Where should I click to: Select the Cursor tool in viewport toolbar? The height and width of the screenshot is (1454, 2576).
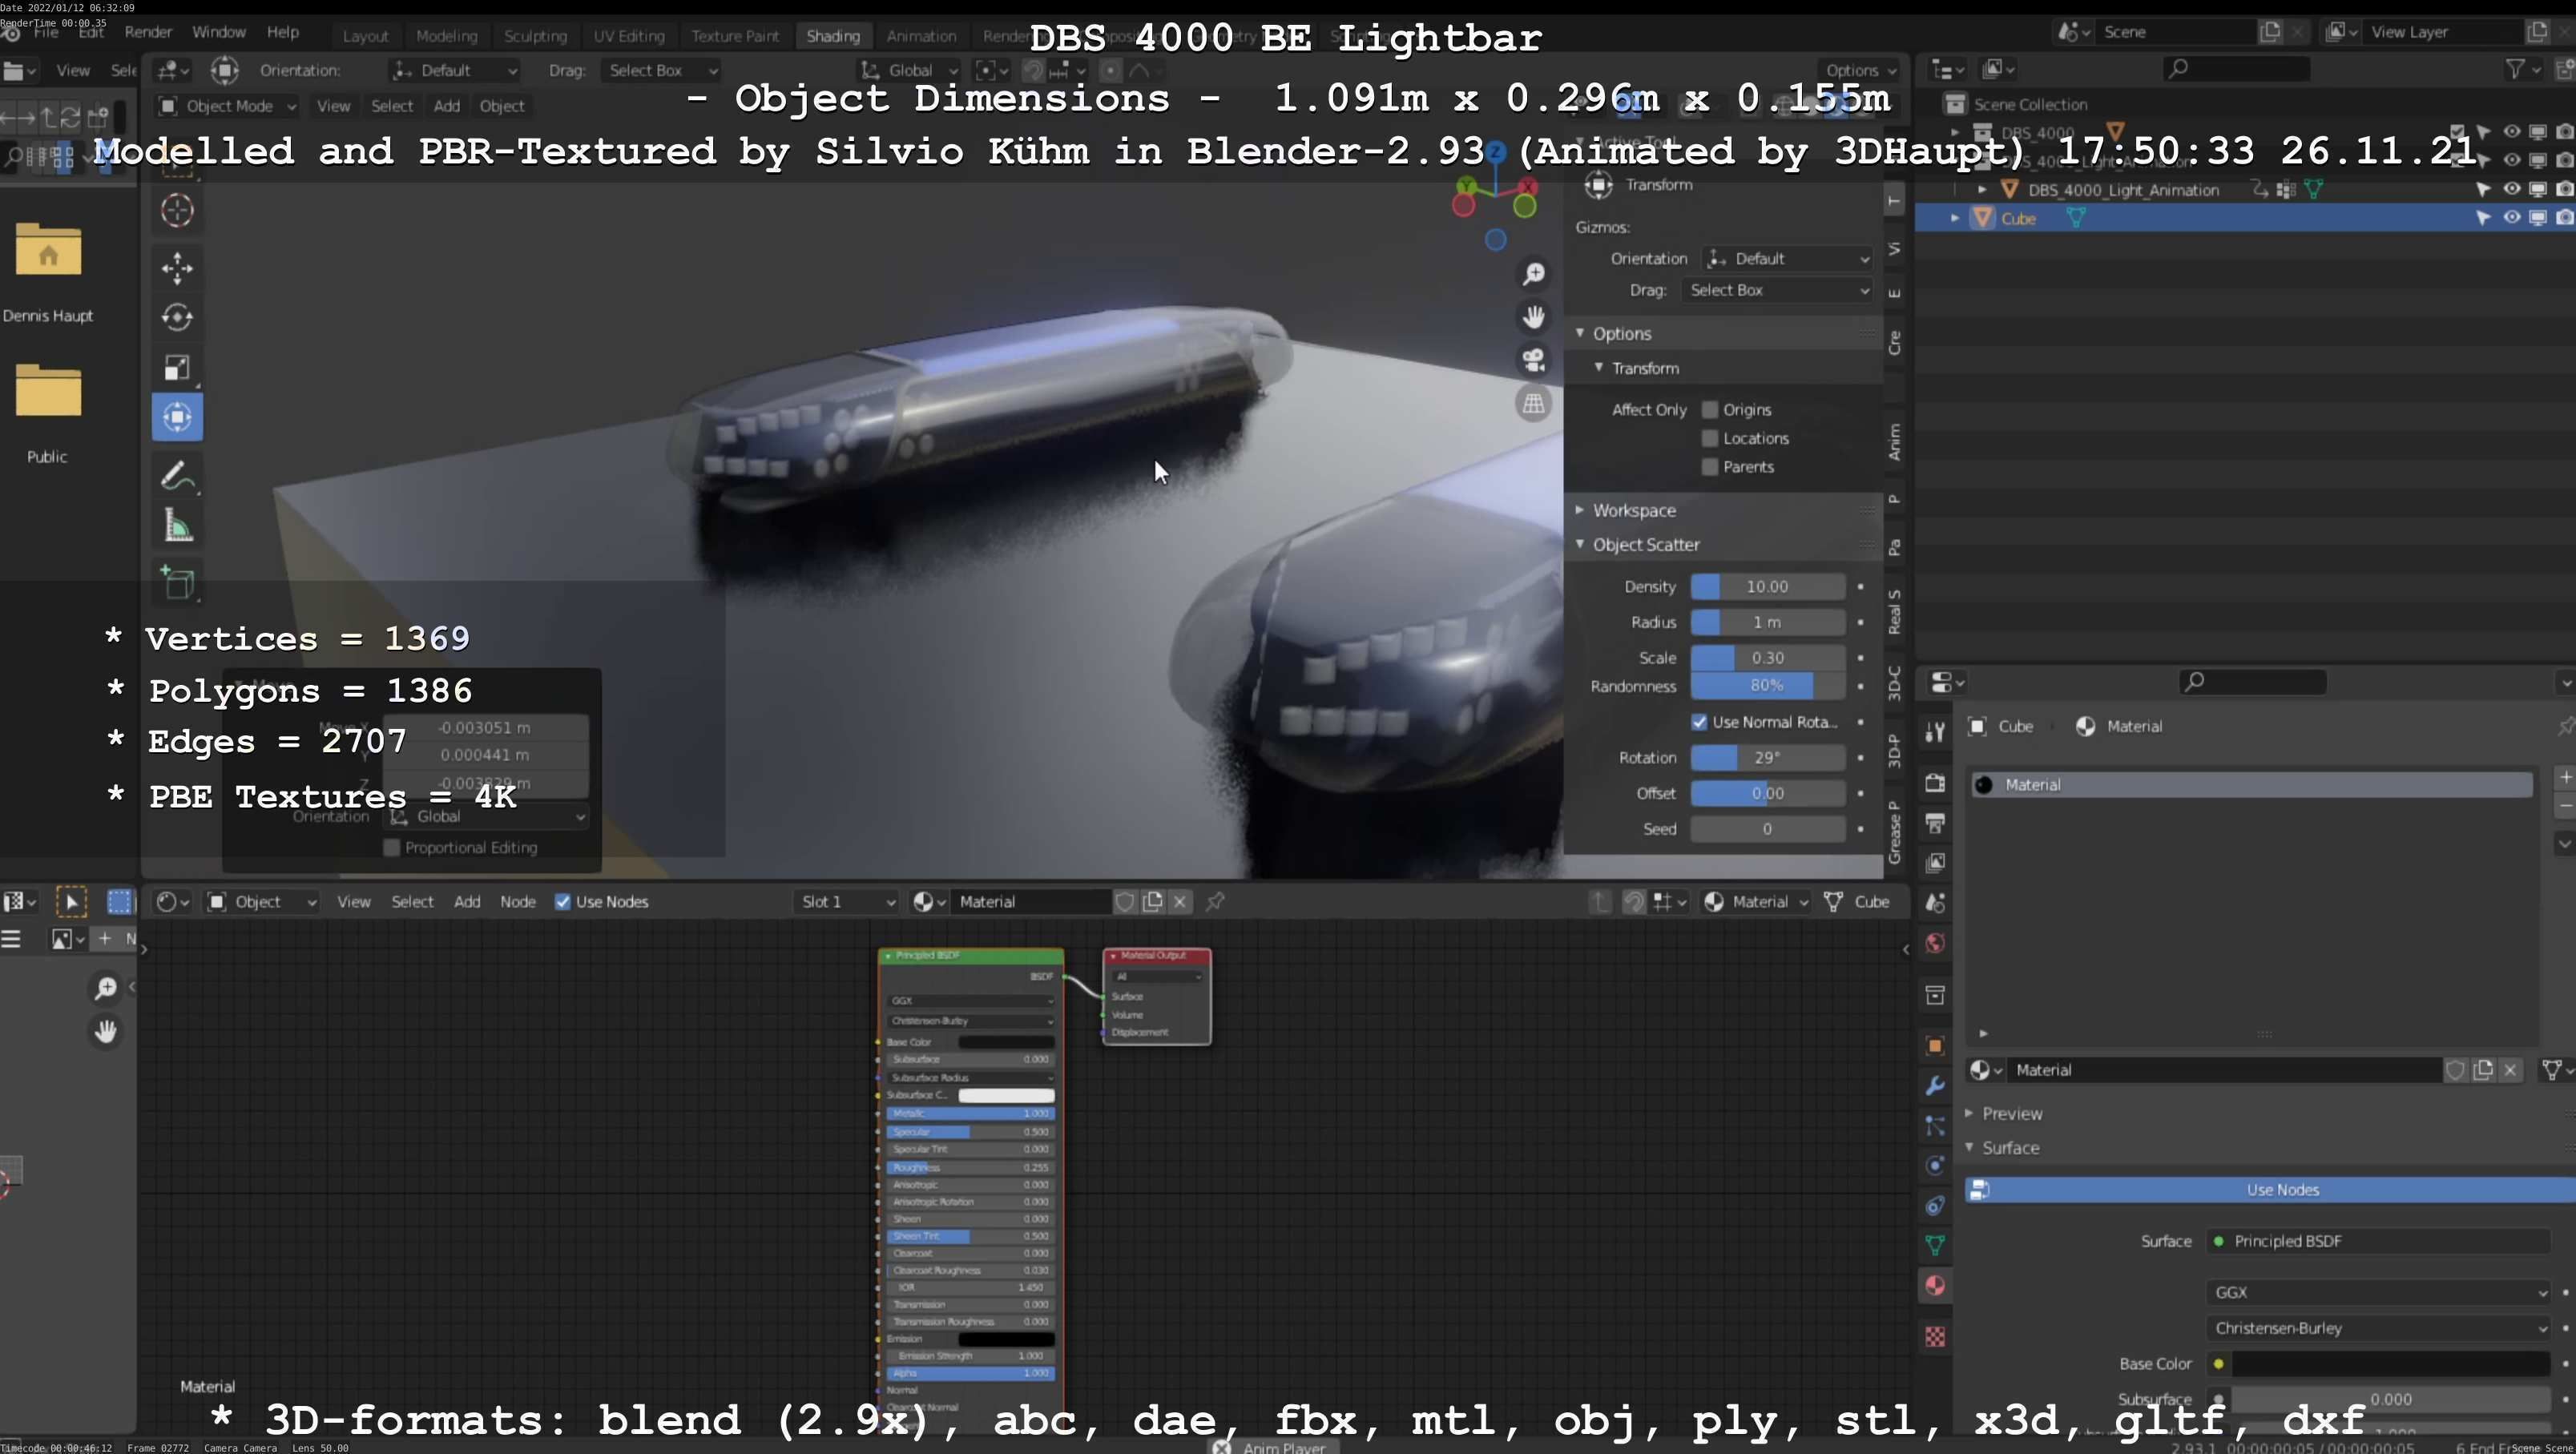click(177, 210)
